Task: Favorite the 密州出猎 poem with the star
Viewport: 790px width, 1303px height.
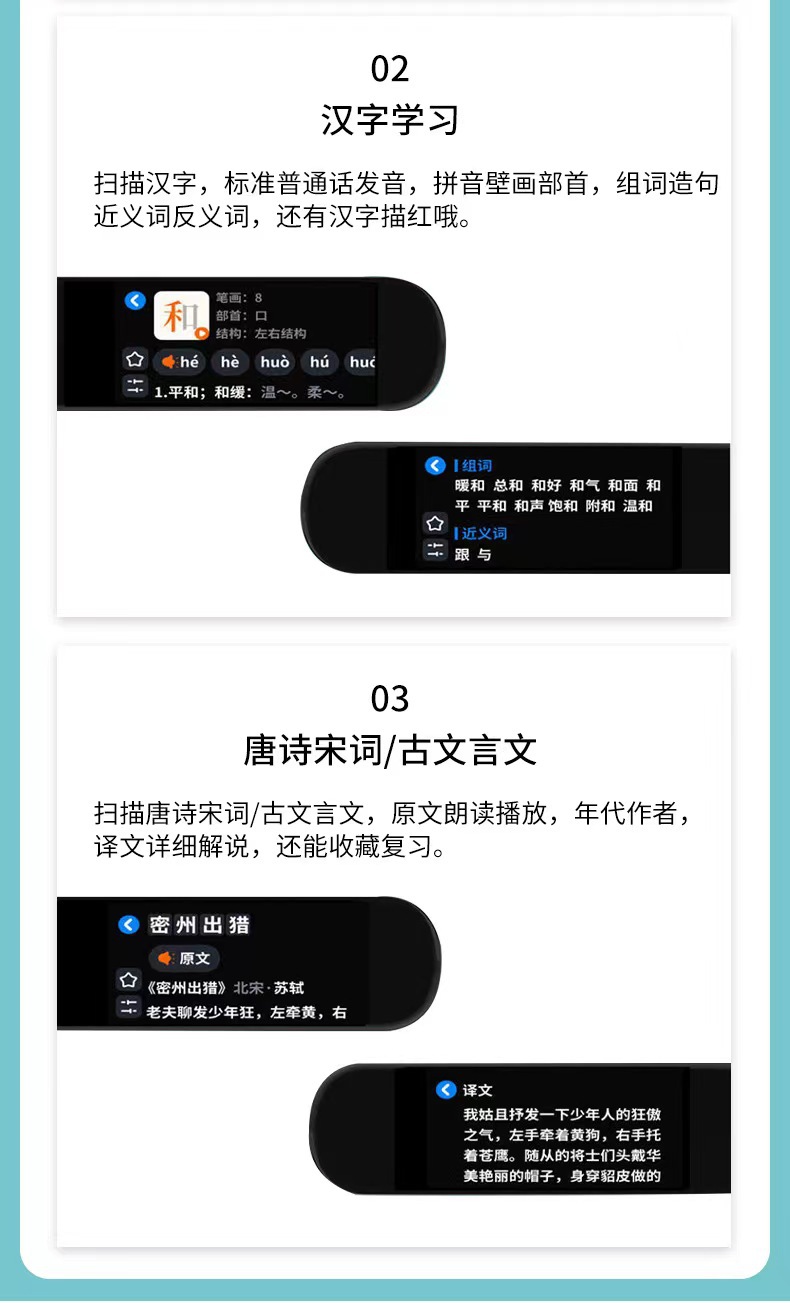Action: pyautogui.click(x=128, y=980)
